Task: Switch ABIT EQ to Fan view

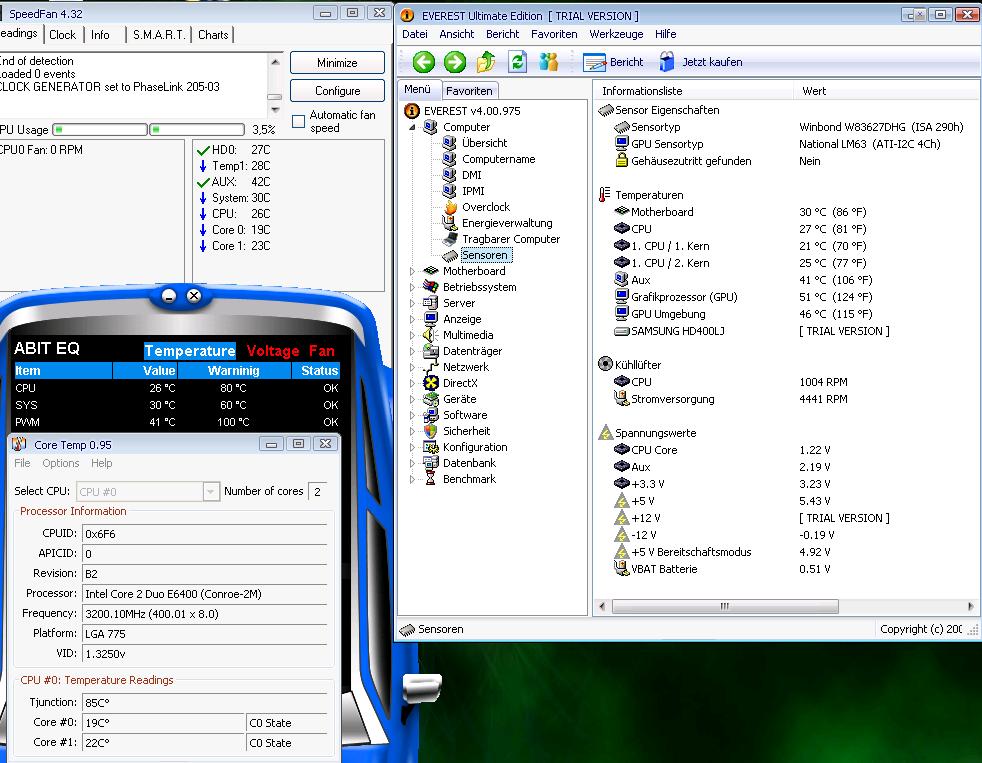Action: (x=321, y=351)
